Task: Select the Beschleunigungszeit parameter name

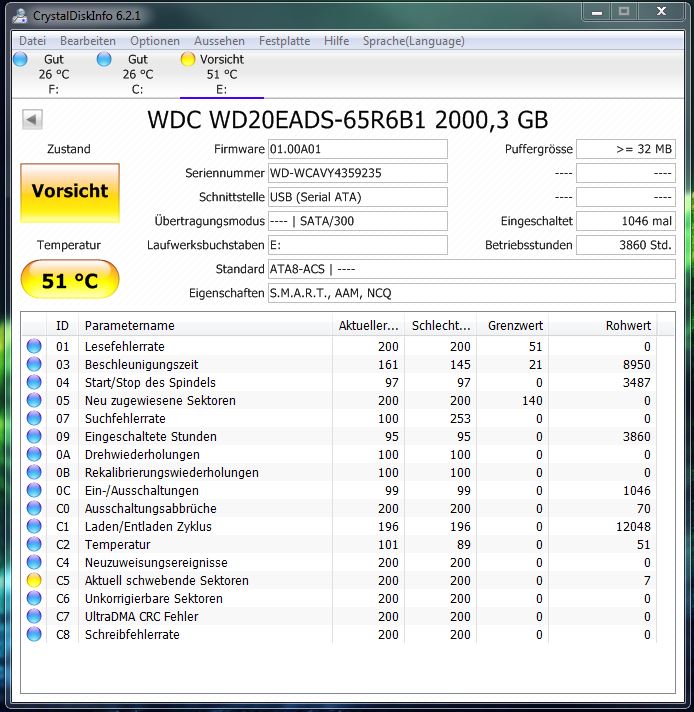Action: (141, 365)
